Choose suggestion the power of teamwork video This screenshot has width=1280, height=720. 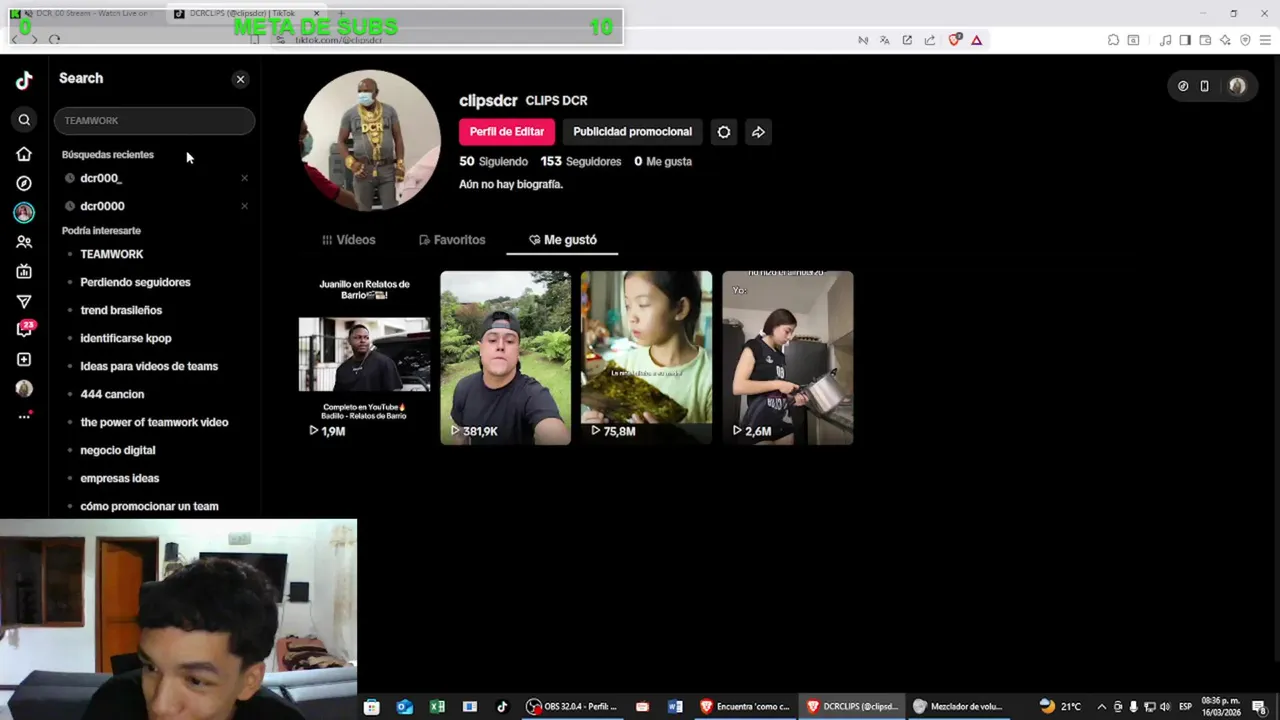[x=154, y=422]
